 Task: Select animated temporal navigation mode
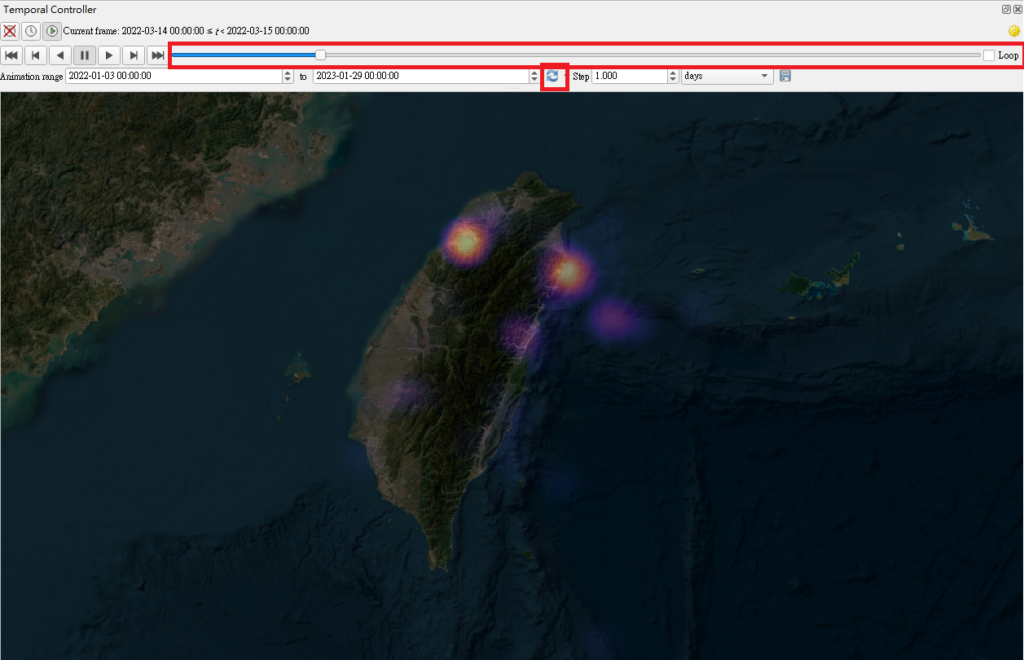coord(52,31)
